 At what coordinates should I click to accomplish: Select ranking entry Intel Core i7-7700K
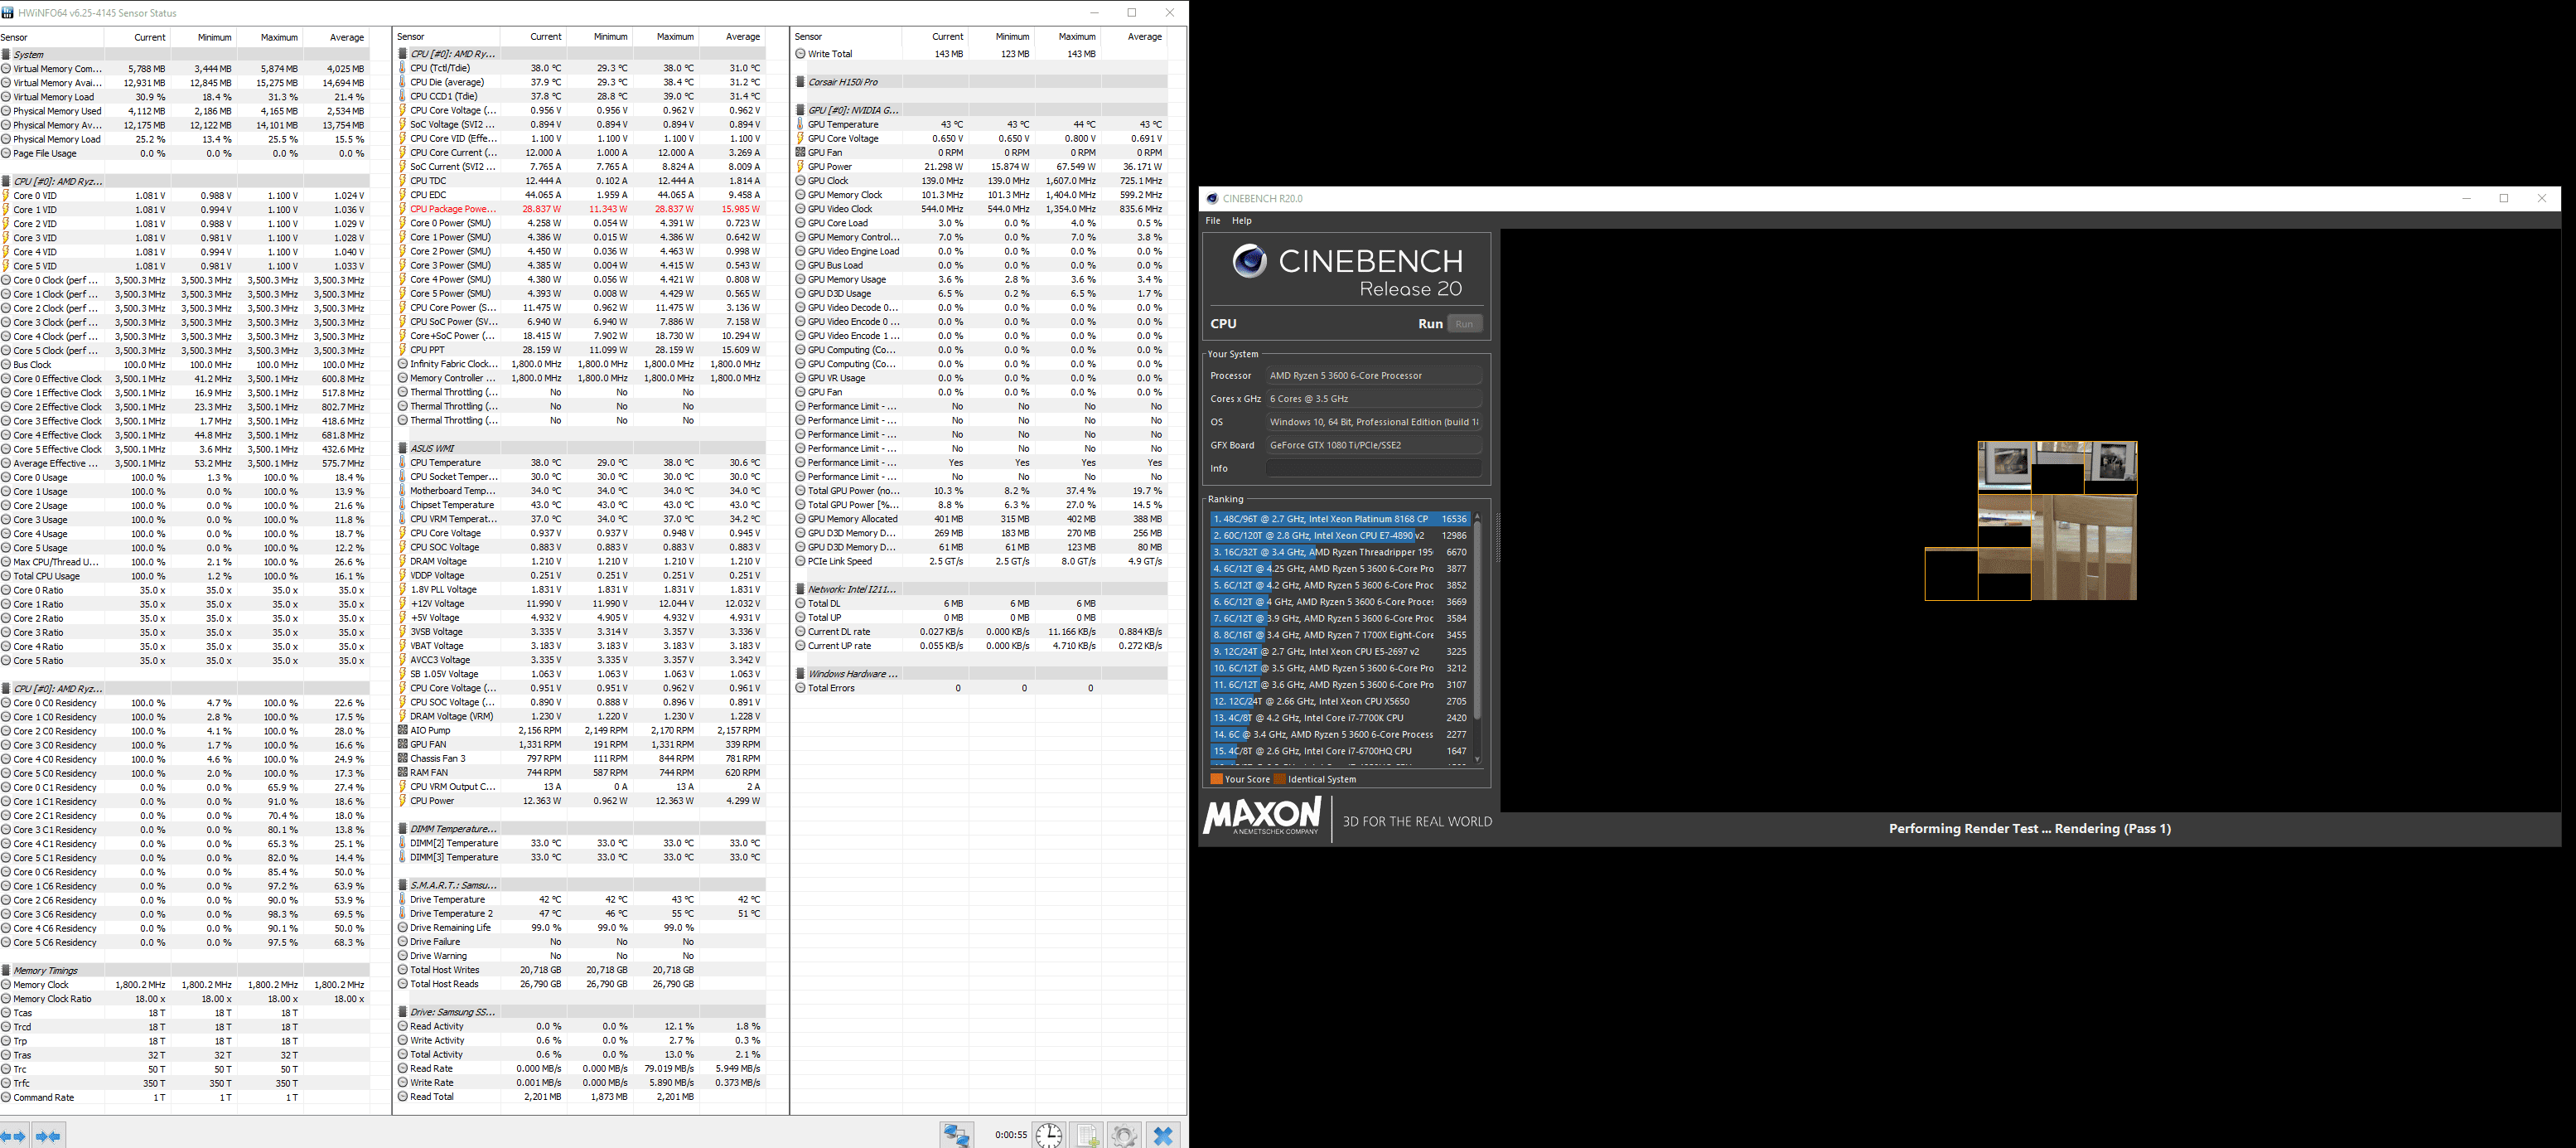[x=1340, y=718]
